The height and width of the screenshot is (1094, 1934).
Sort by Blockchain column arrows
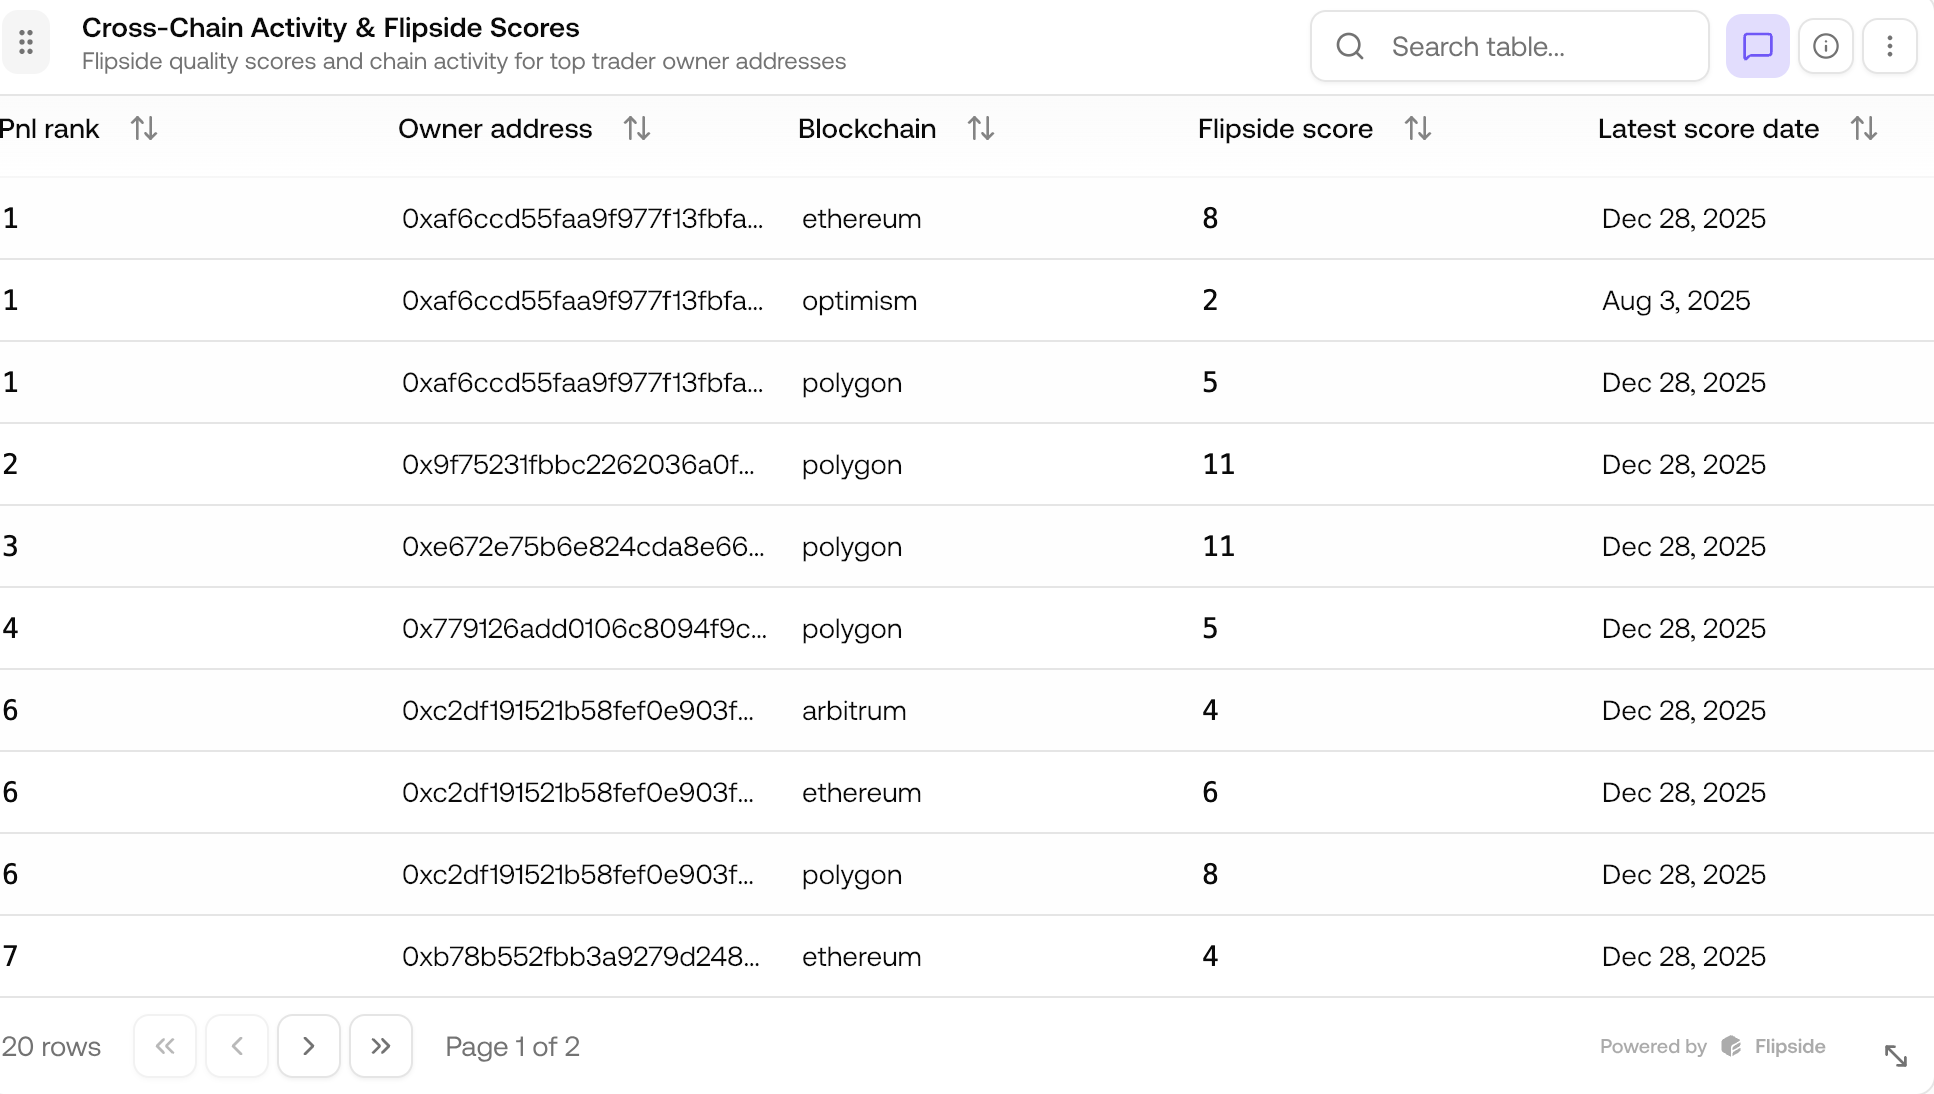pyautogui.click(x=981, y=129)
